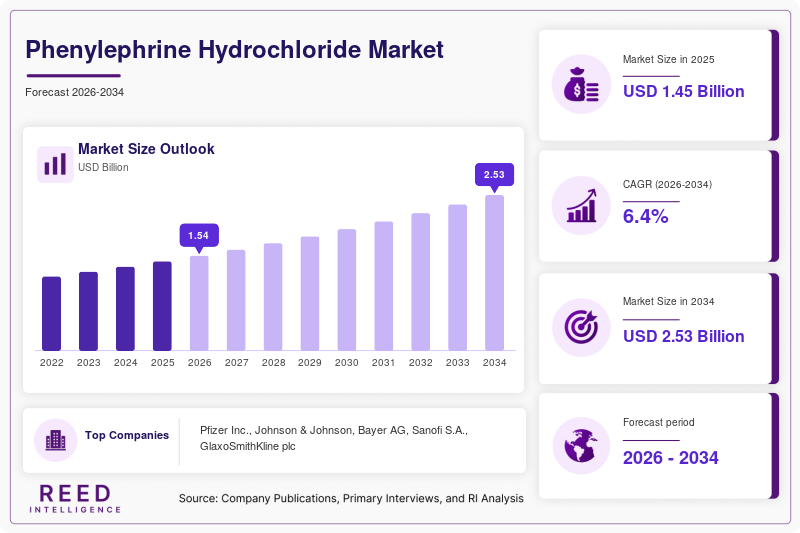Click the 2022 bar in the chart
The height and width of the screenshot is (533, 800).
52,314
